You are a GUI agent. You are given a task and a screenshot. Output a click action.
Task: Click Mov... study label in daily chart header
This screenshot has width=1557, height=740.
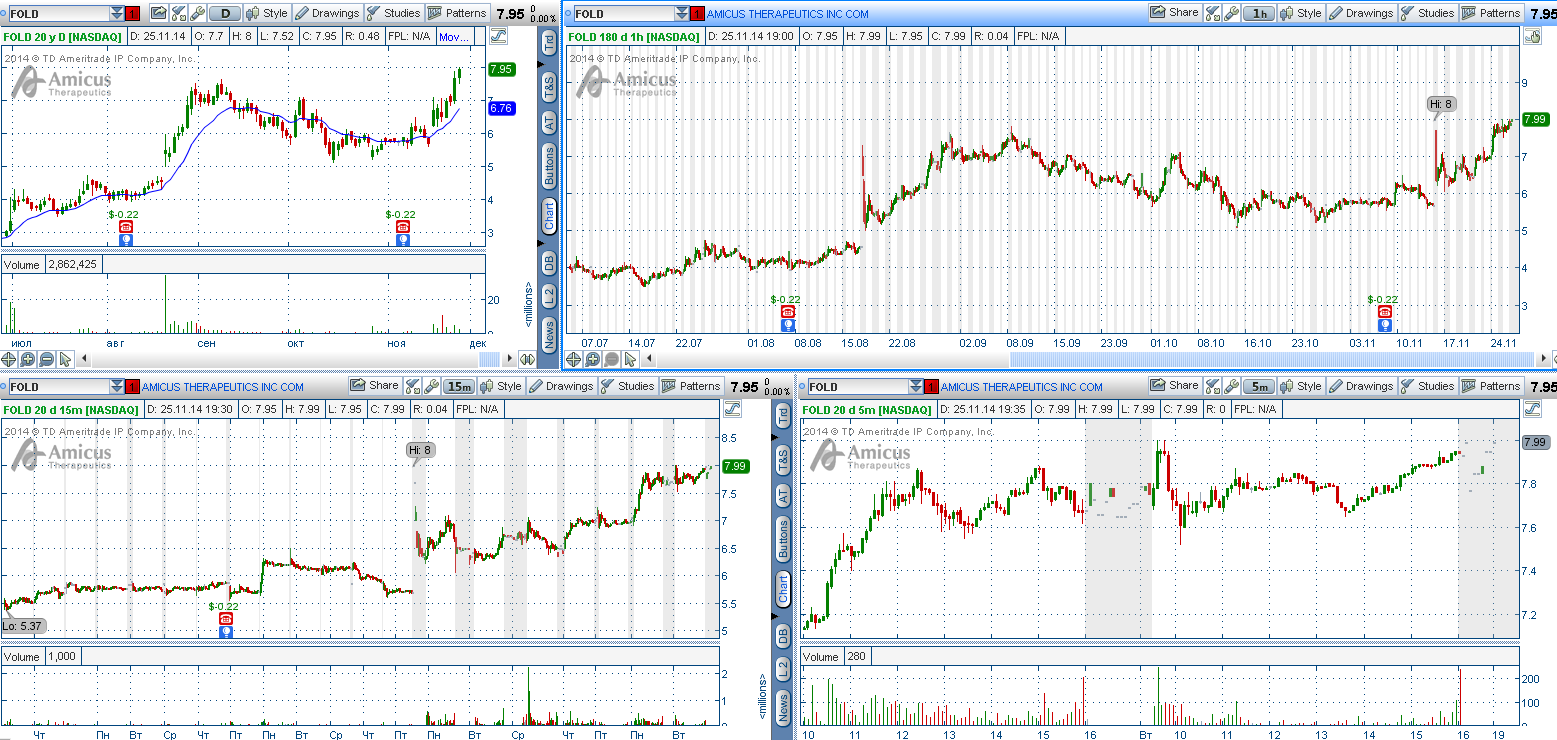(x=454, y=36)
